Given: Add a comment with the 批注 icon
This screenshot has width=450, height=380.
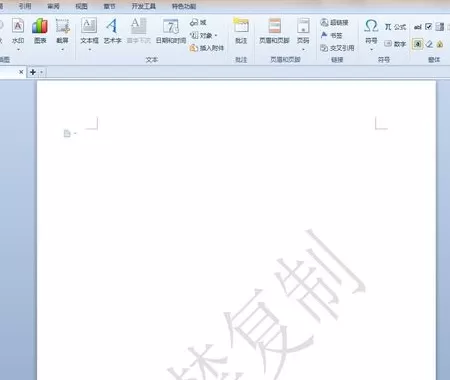Looking at the screenshot, I should point(241,26).
